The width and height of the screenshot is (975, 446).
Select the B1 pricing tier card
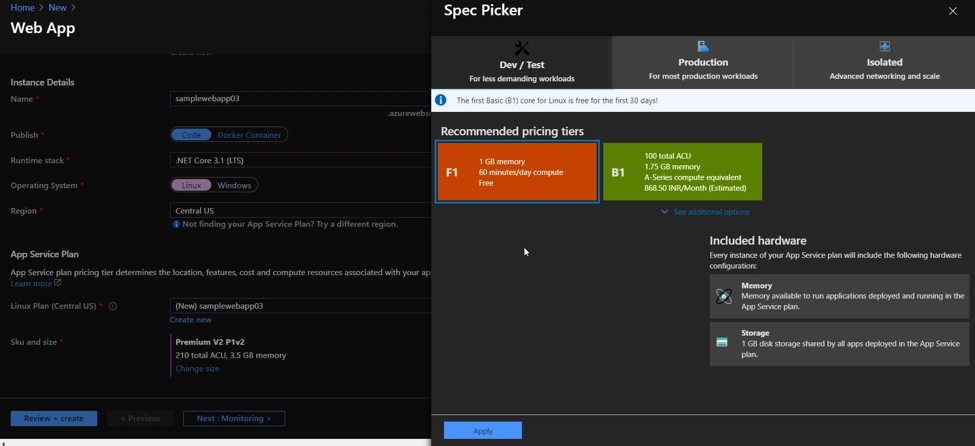[x=682, y=172]
